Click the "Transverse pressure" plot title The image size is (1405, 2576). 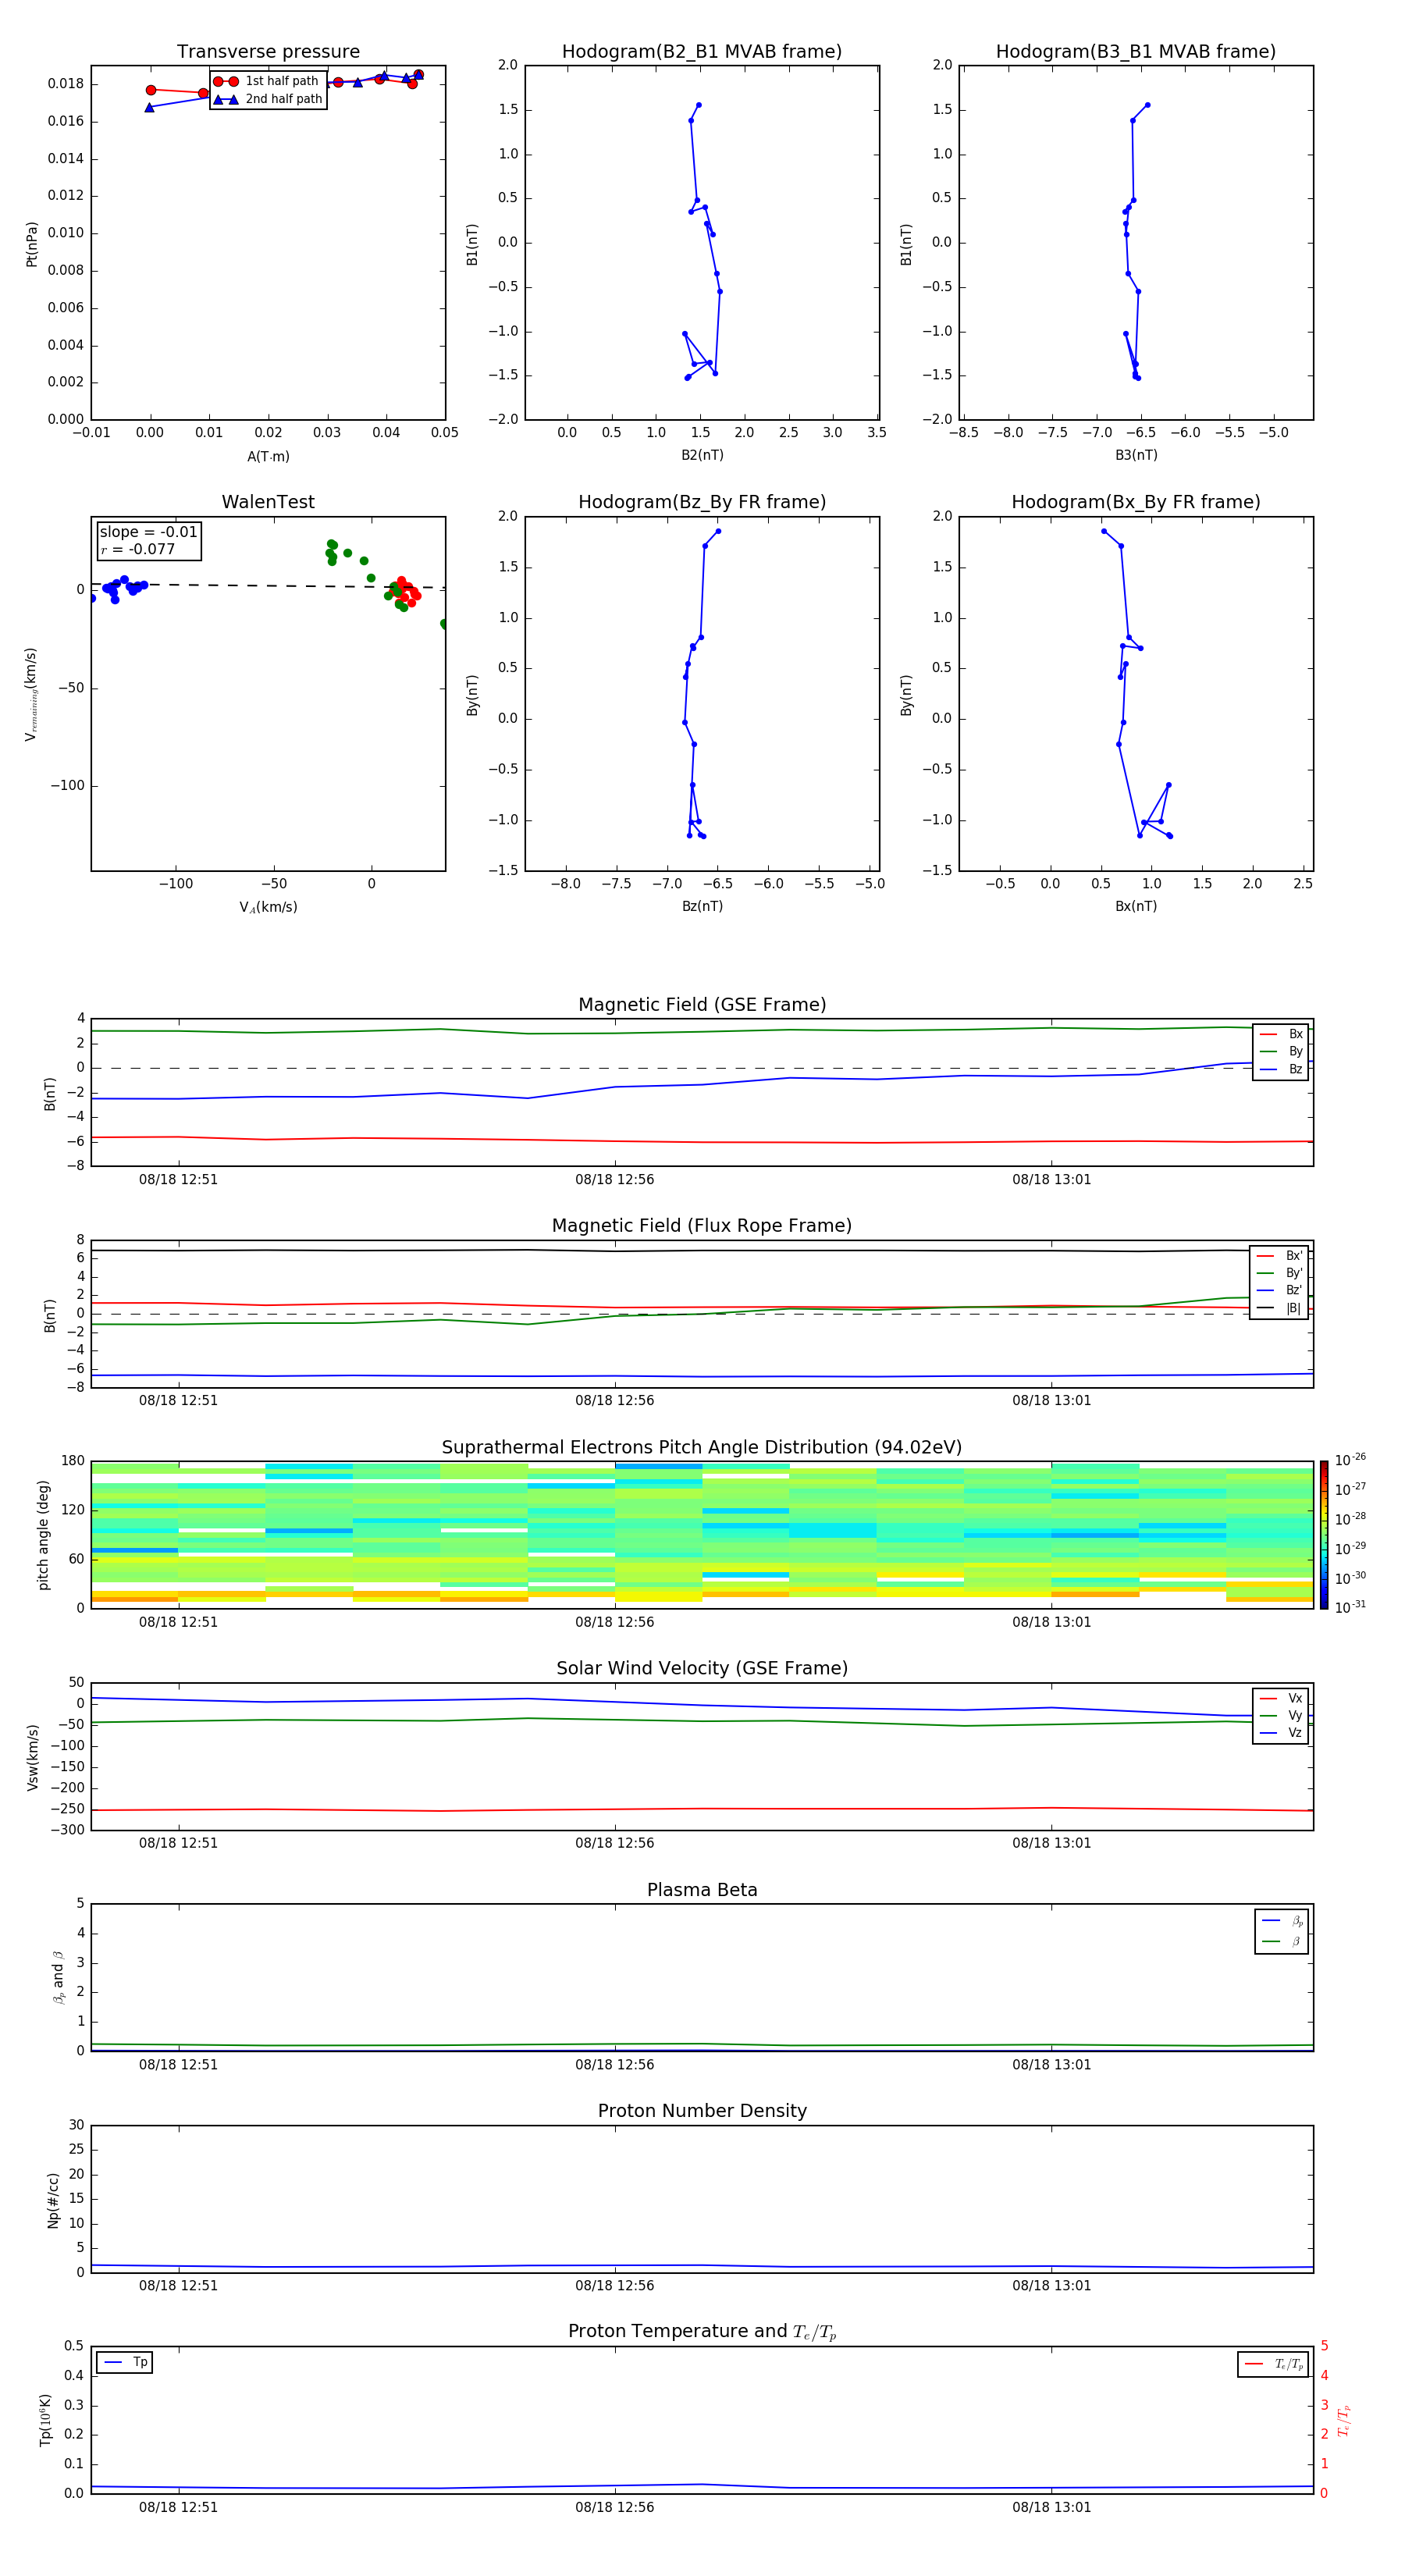click(x=268, y=51)
